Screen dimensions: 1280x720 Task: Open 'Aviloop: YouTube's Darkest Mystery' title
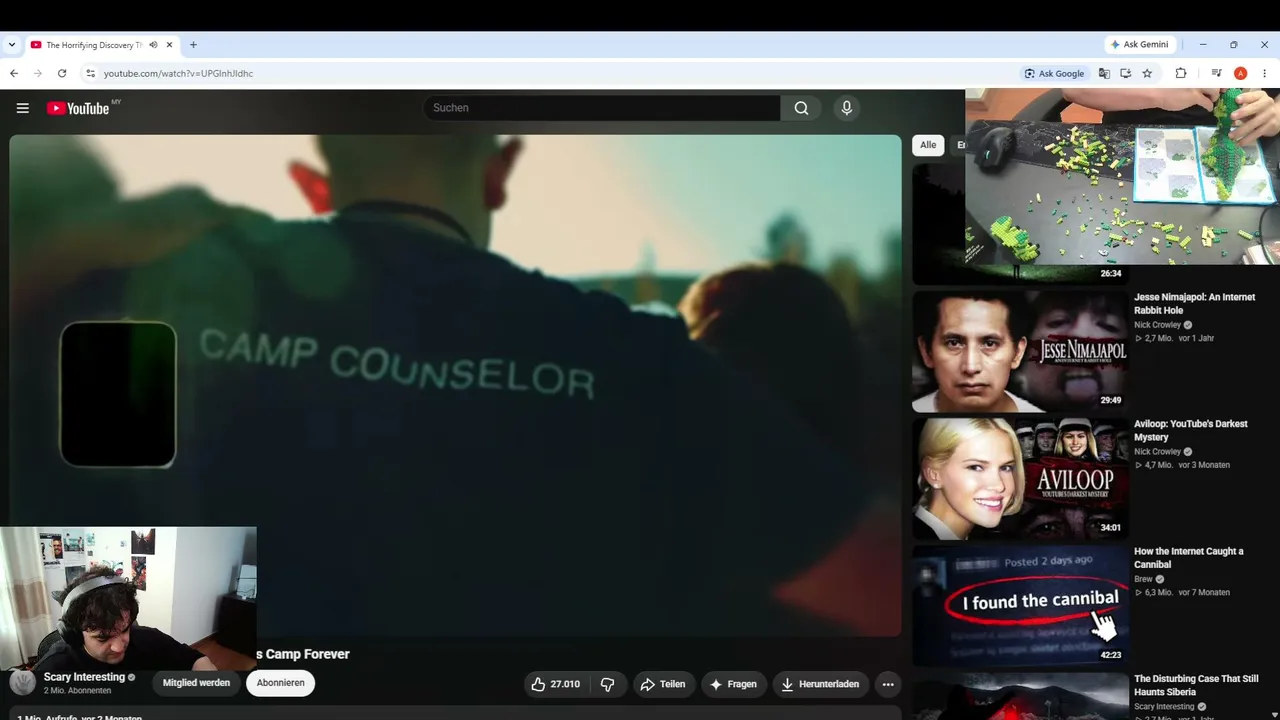click(1190, 431)
